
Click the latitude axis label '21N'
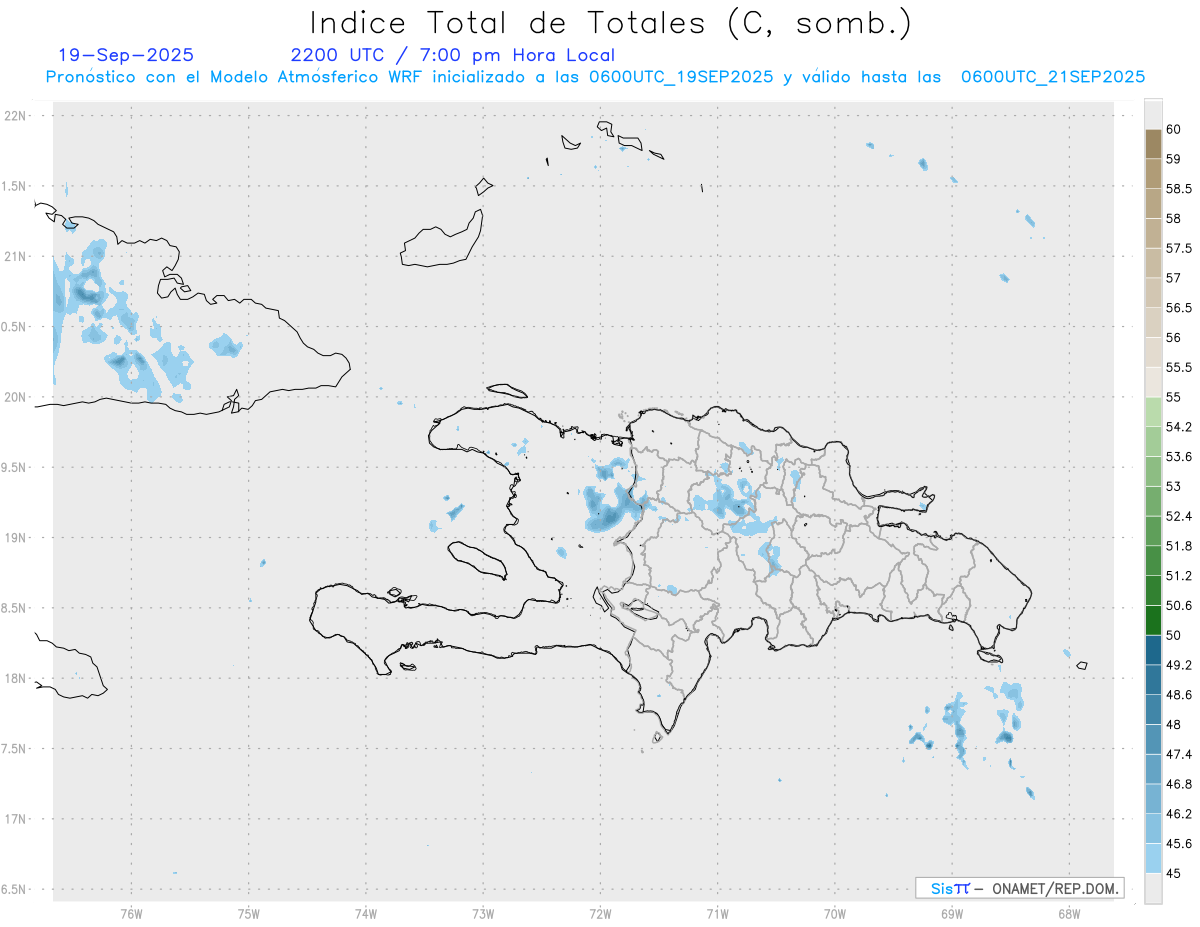tap(17, 256)
